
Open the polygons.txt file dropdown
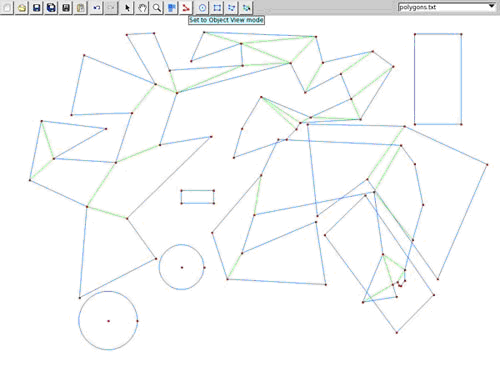[491, 6]
